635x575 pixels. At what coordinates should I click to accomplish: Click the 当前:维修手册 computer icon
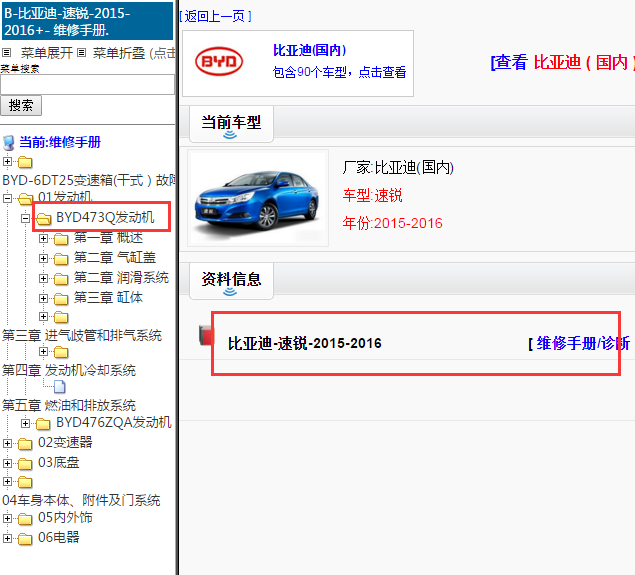[9, 143]
